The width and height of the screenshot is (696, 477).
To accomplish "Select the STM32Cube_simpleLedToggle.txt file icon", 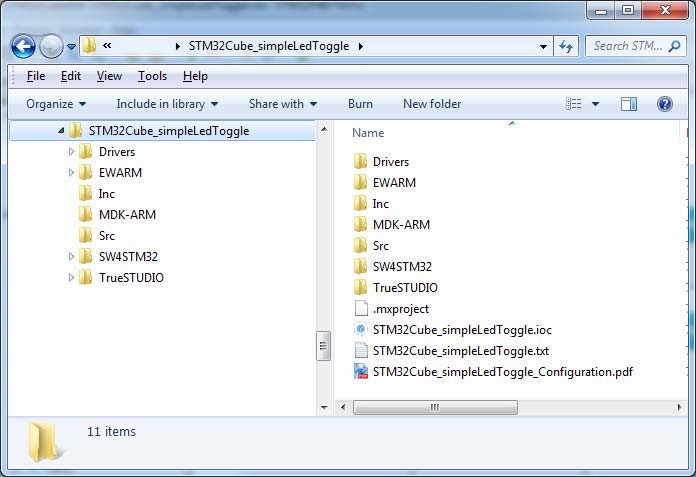I will coord(361,351).
